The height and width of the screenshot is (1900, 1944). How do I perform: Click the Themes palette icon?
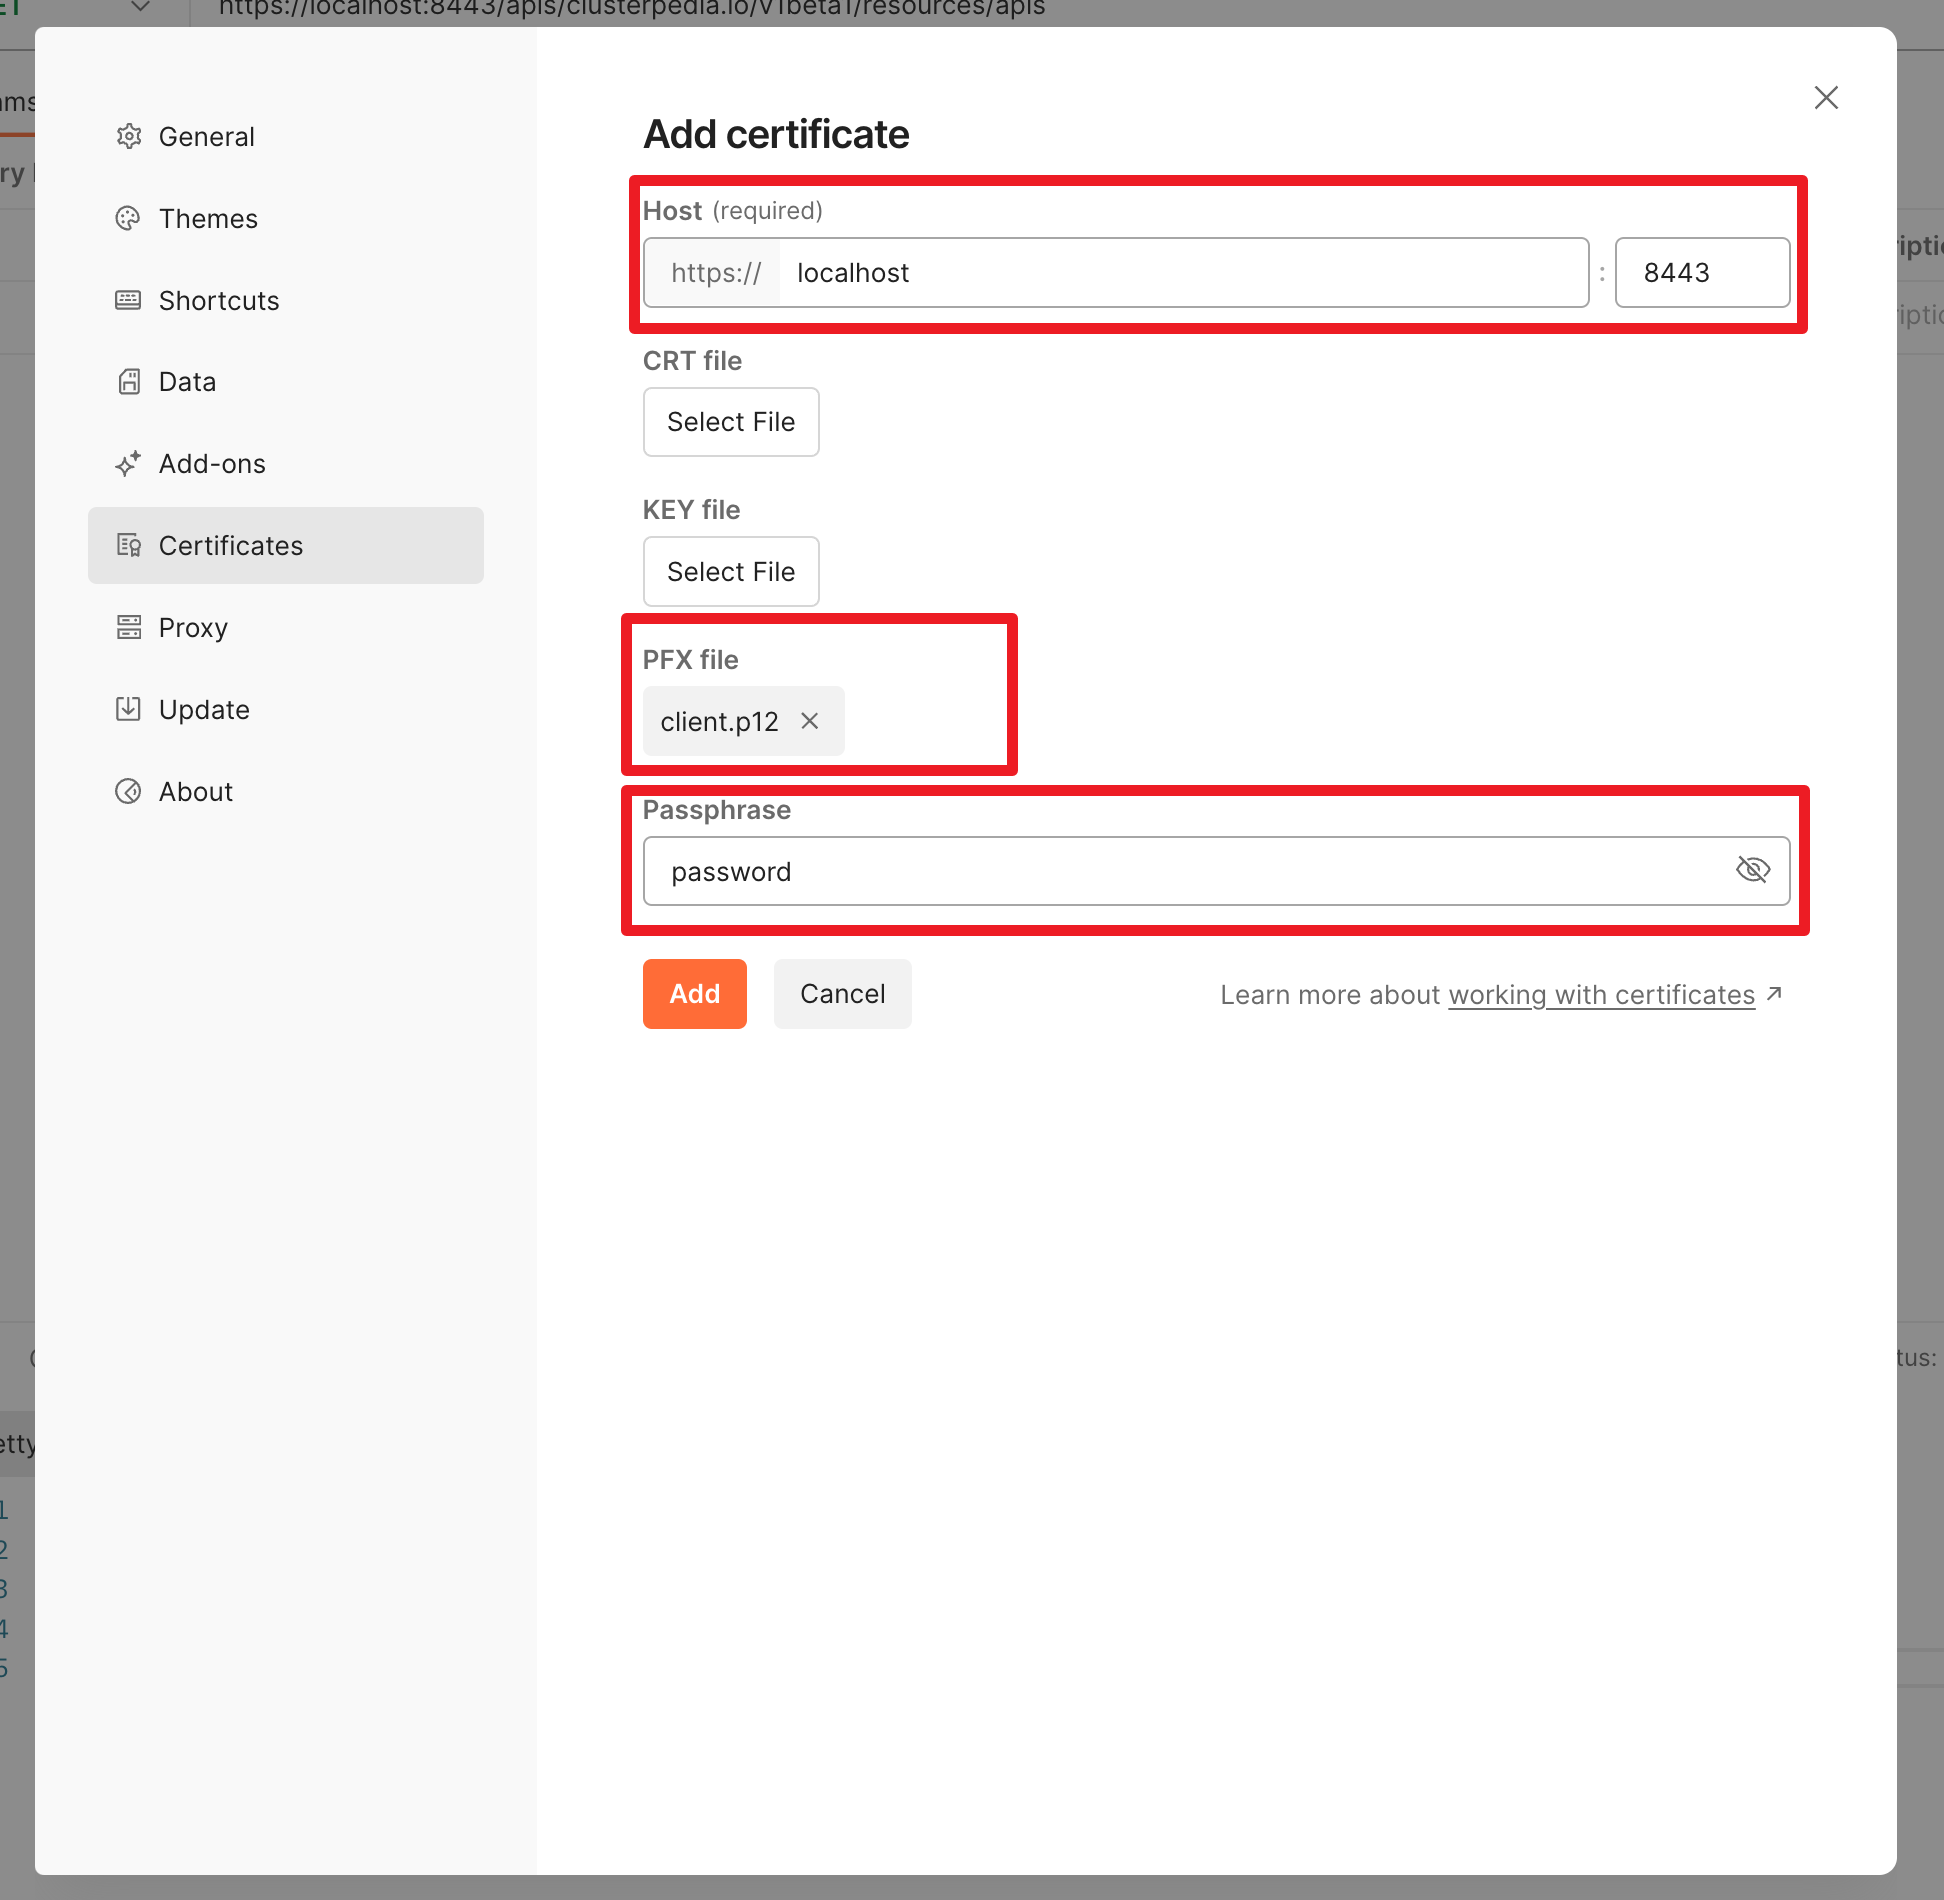pos(129,218)
